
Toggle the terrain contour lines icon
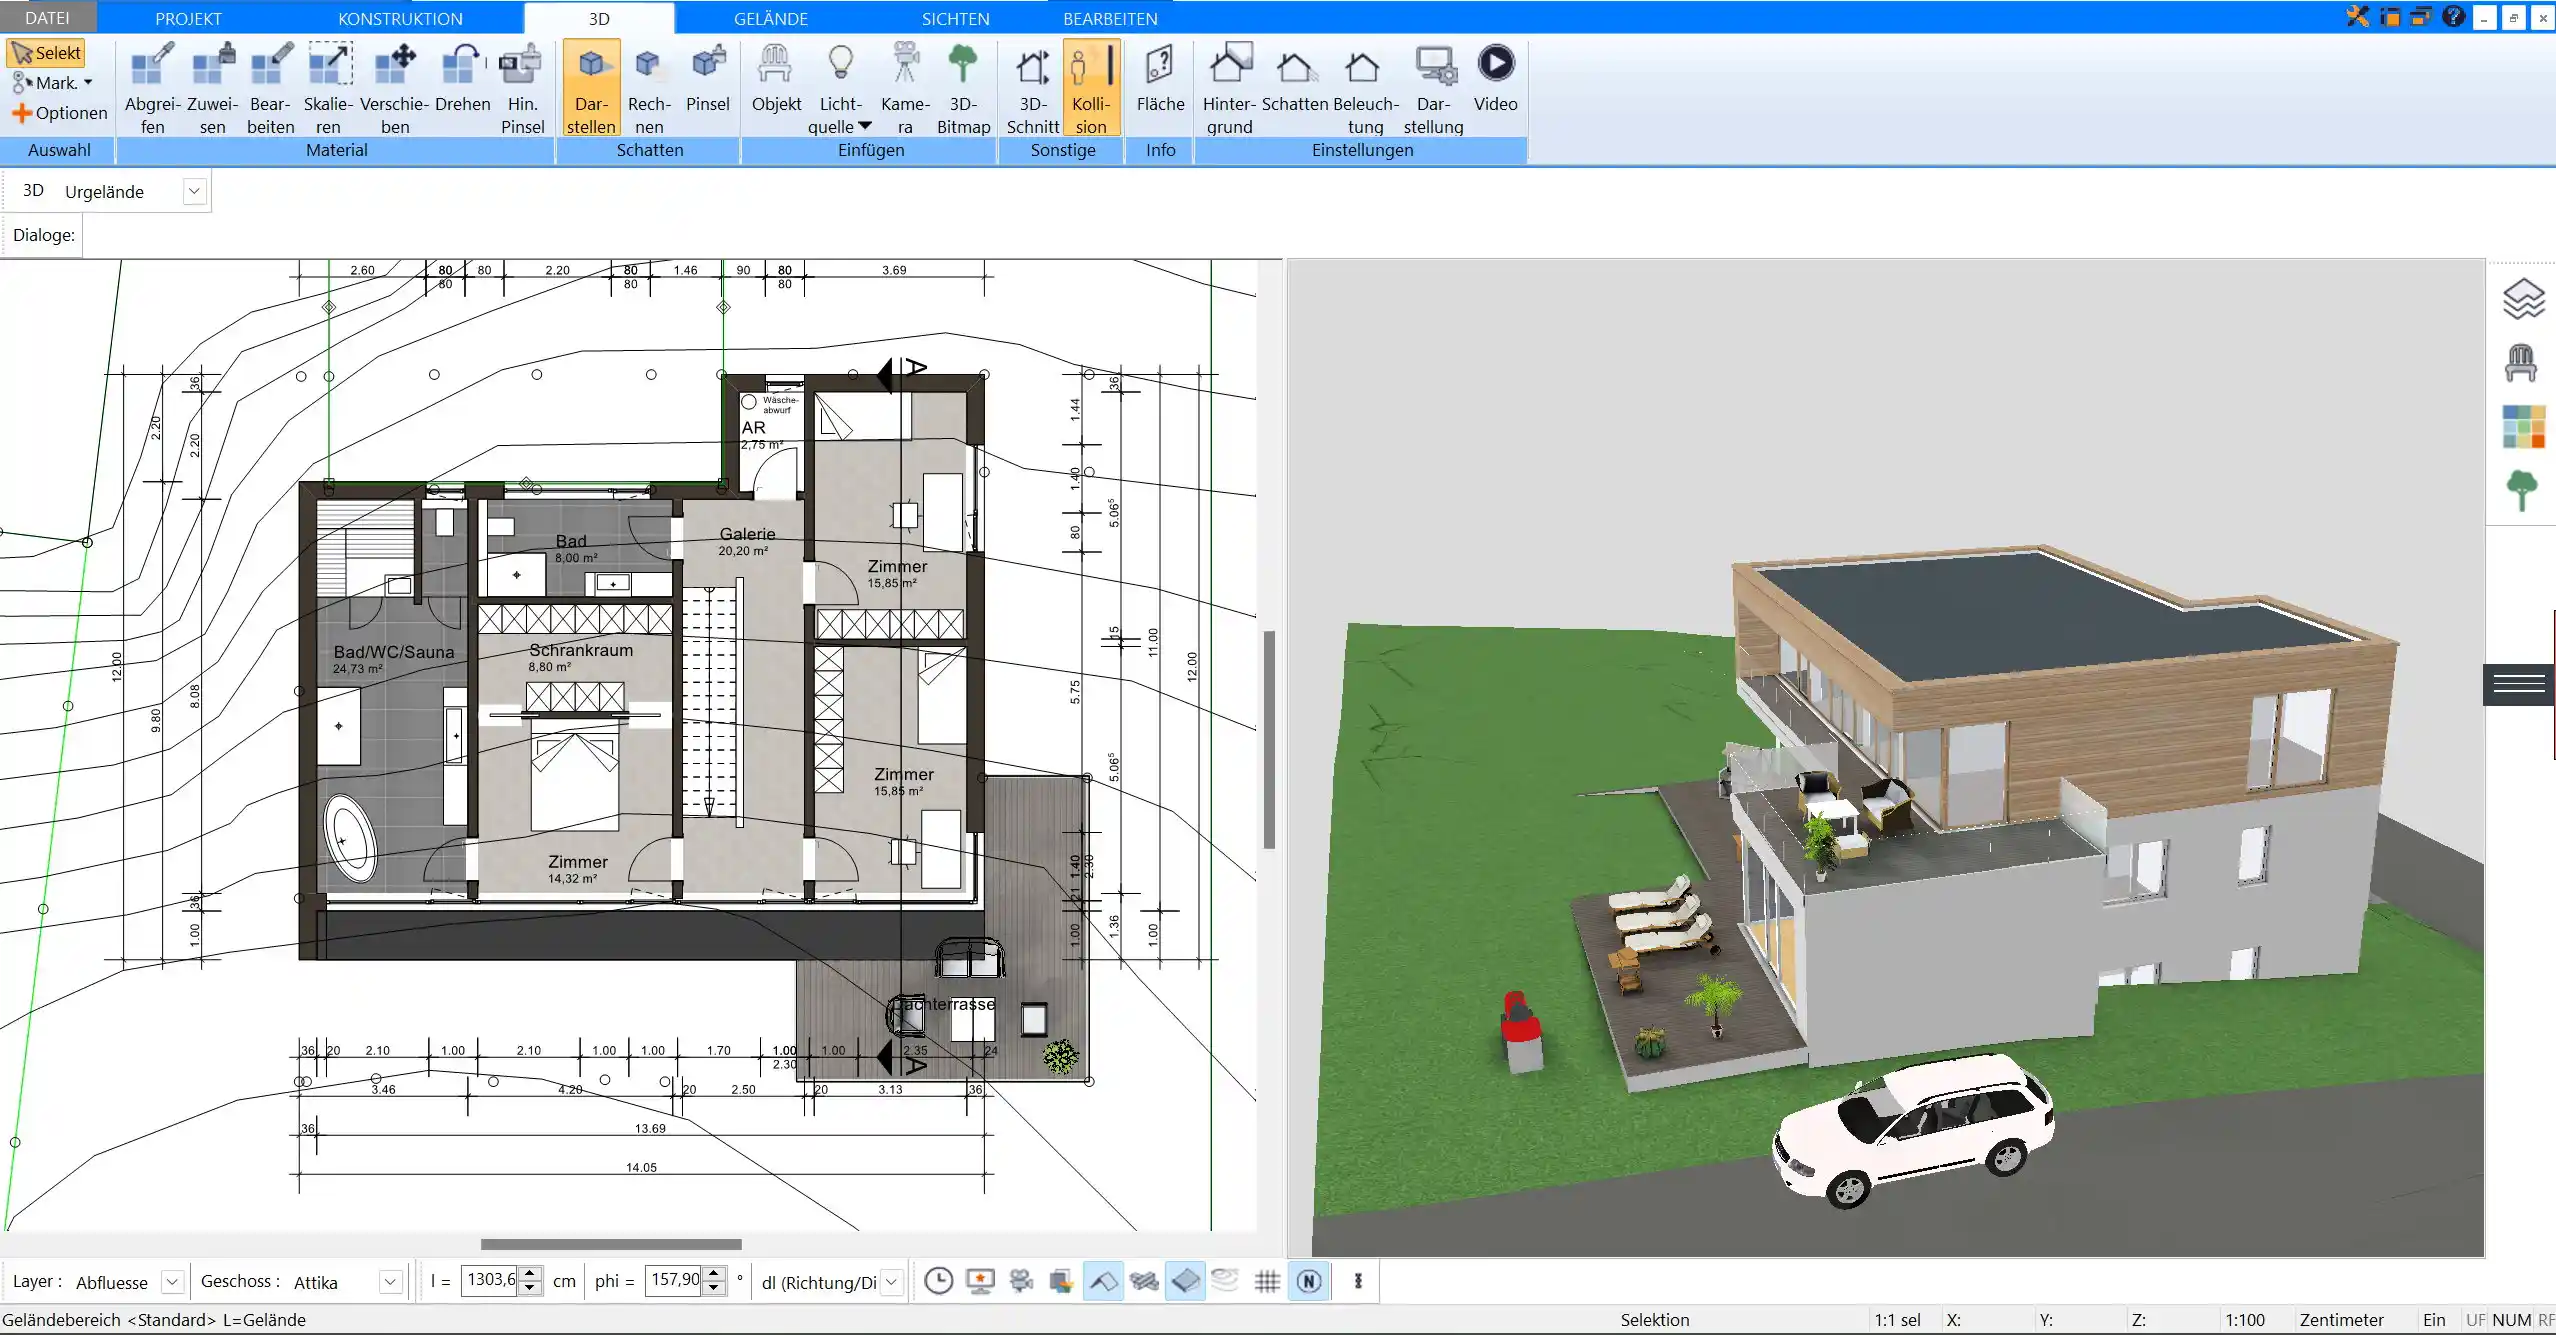[1226, 1281]
